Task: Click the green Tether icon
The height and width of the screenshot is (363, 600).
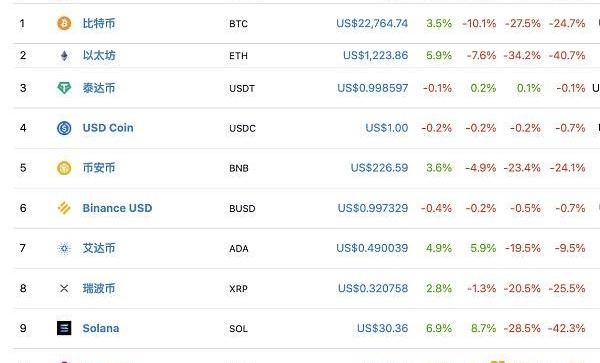Action: (x=64, y=88)
